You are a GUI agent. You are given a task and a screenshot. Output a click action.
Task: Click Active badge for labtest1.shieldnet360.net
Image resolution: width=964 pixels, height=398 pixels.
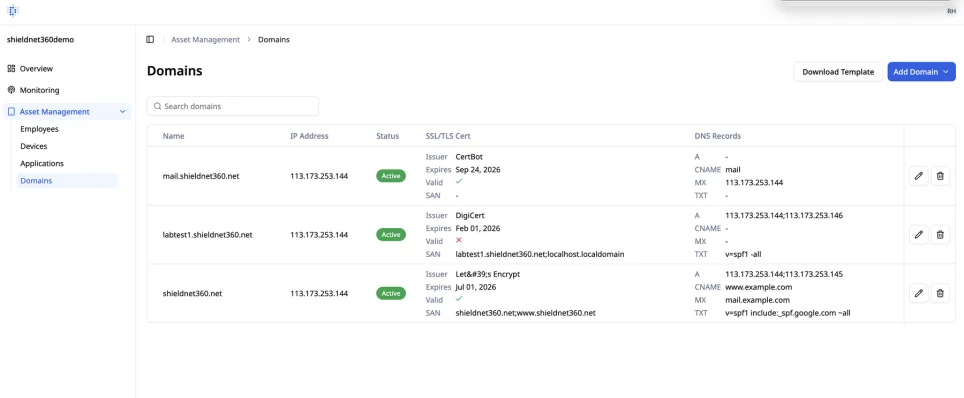pos(391,234)
